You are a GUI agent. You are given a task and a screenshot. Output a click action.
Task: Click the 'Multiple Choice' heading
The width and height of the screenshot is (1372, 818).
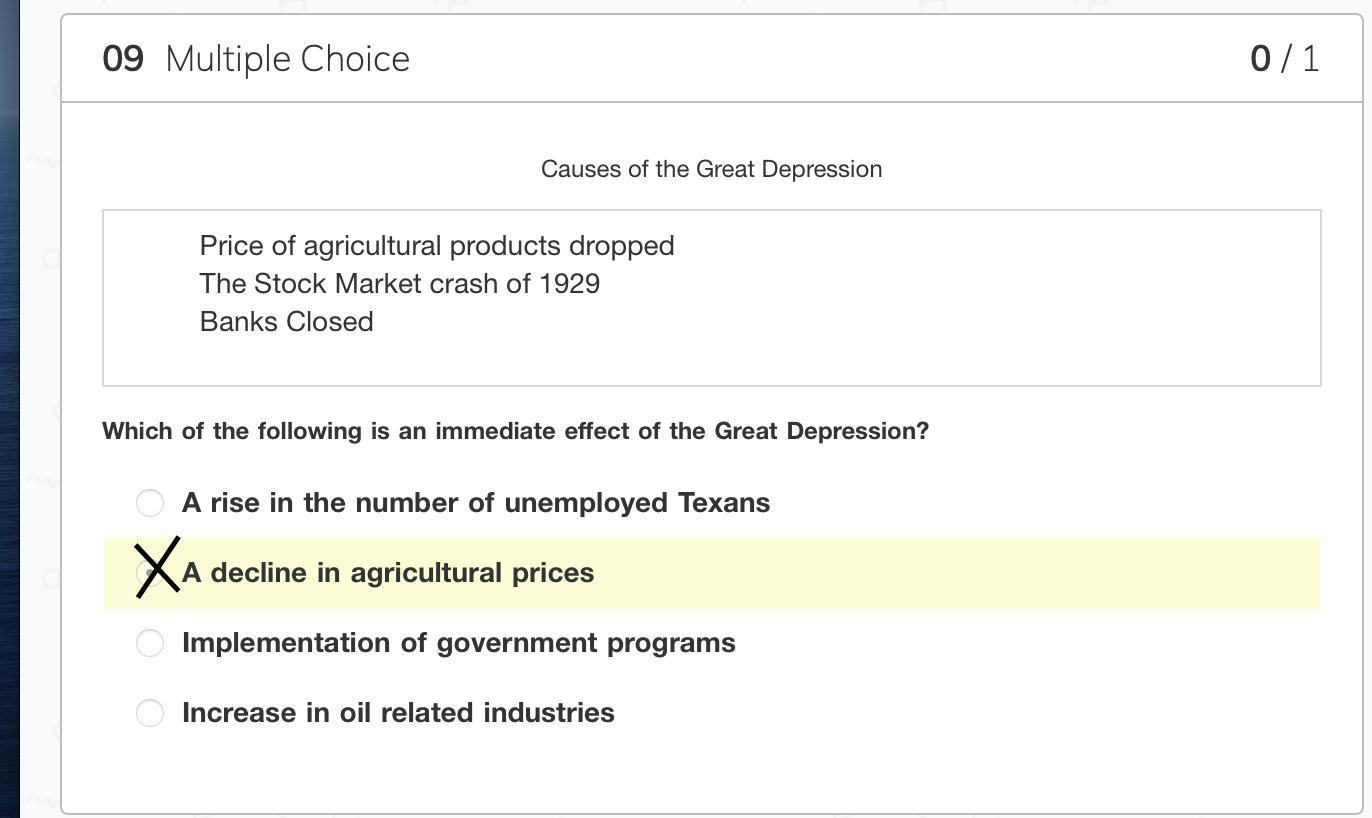pyautogui.click(x=287, y=59)
